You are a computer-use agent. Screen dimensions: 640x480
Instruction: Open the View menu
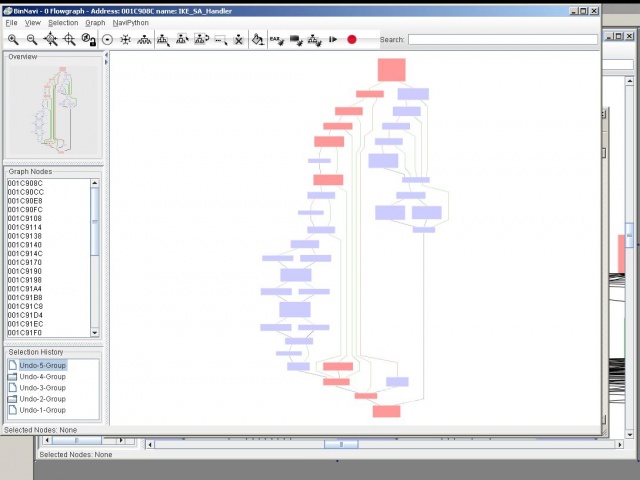click(x=33, y=23)
